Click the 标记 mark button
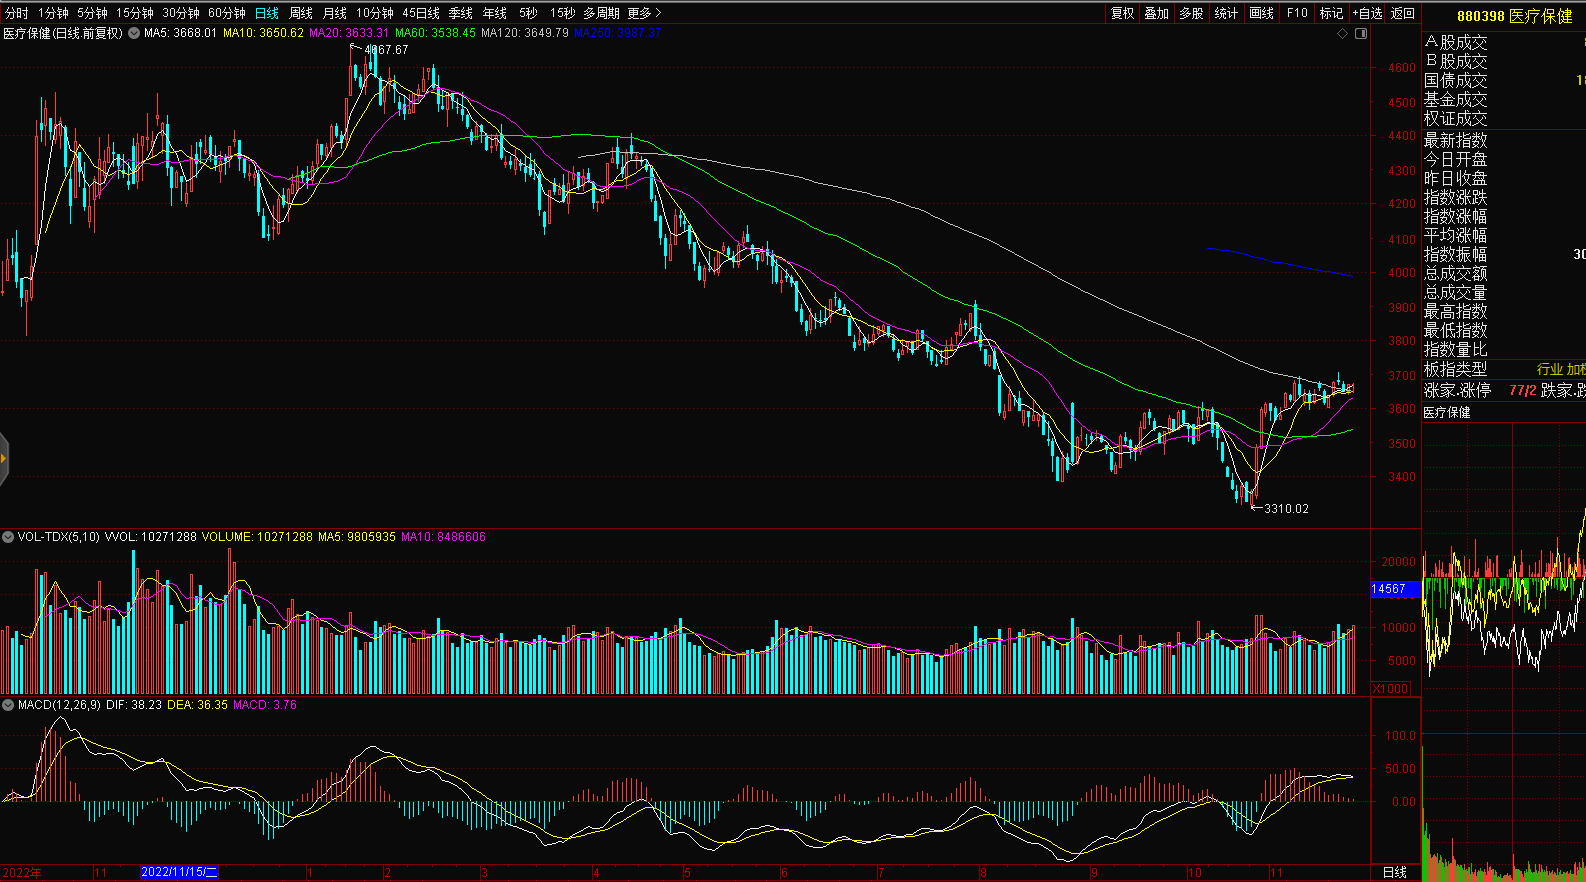The width and height of the screenshot is (1586, 882). 1331,13
